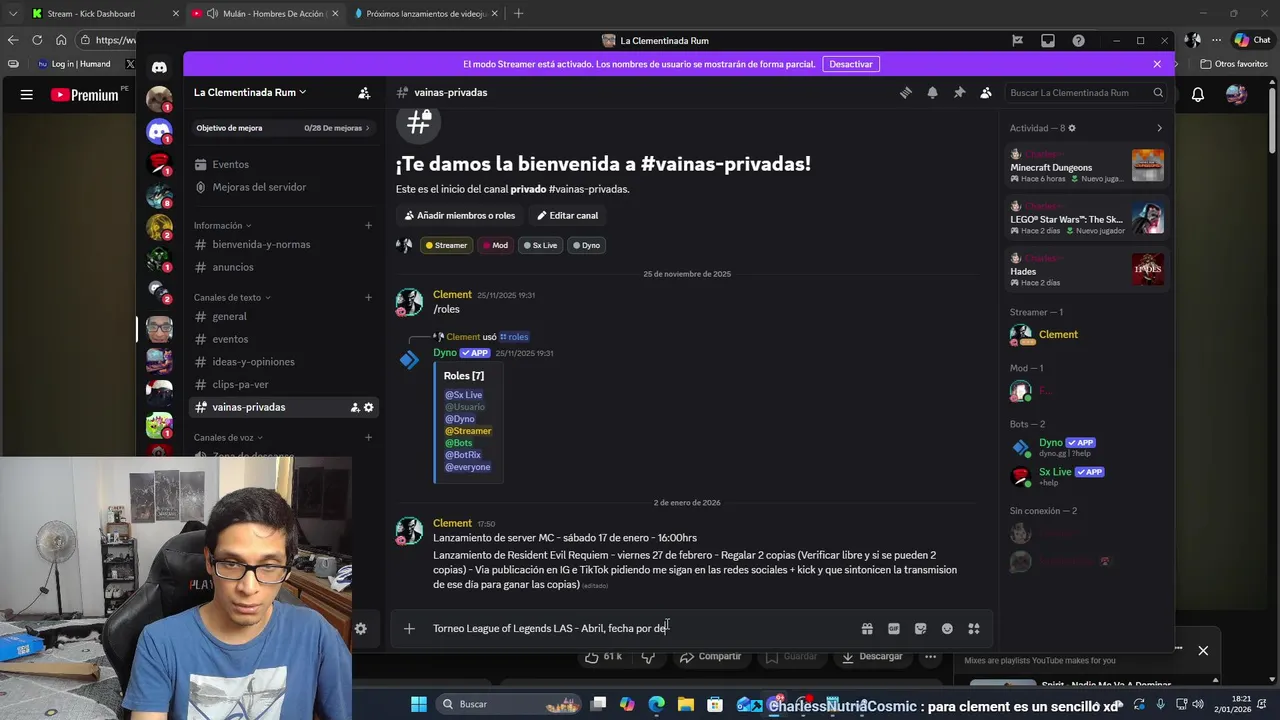Viewport: 1280px width, 720px height.
Task: Open Hades activity card
Action: coord(1085,270)
